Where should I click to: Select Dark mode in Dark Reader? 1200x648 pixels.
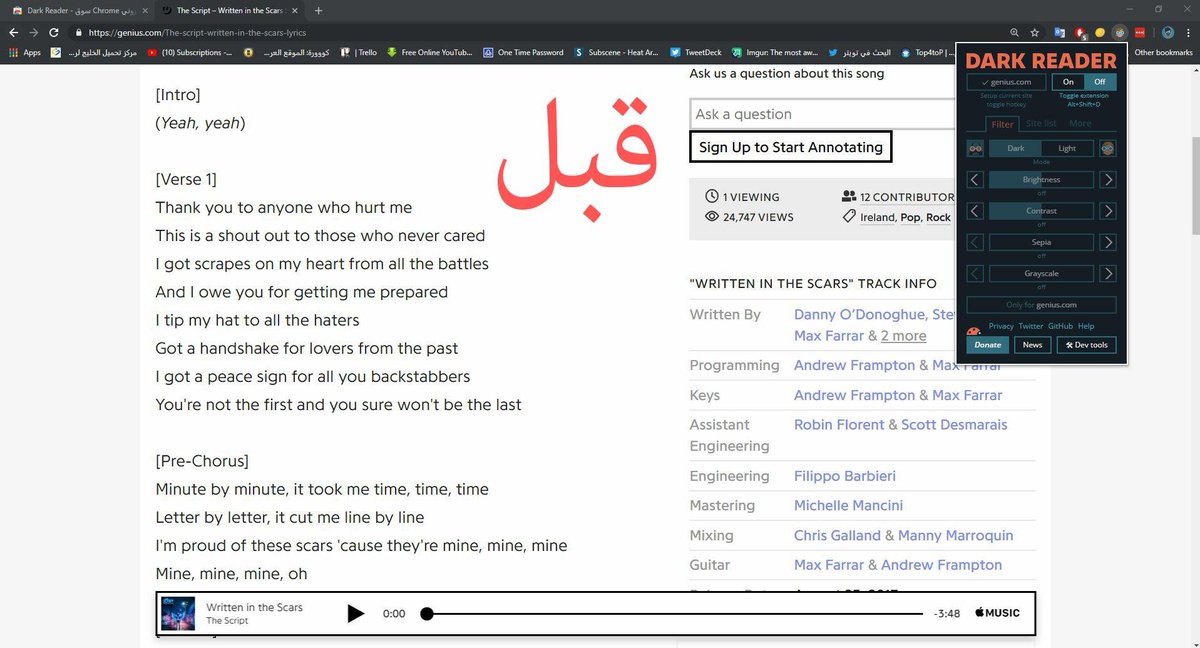point(1015,148)
